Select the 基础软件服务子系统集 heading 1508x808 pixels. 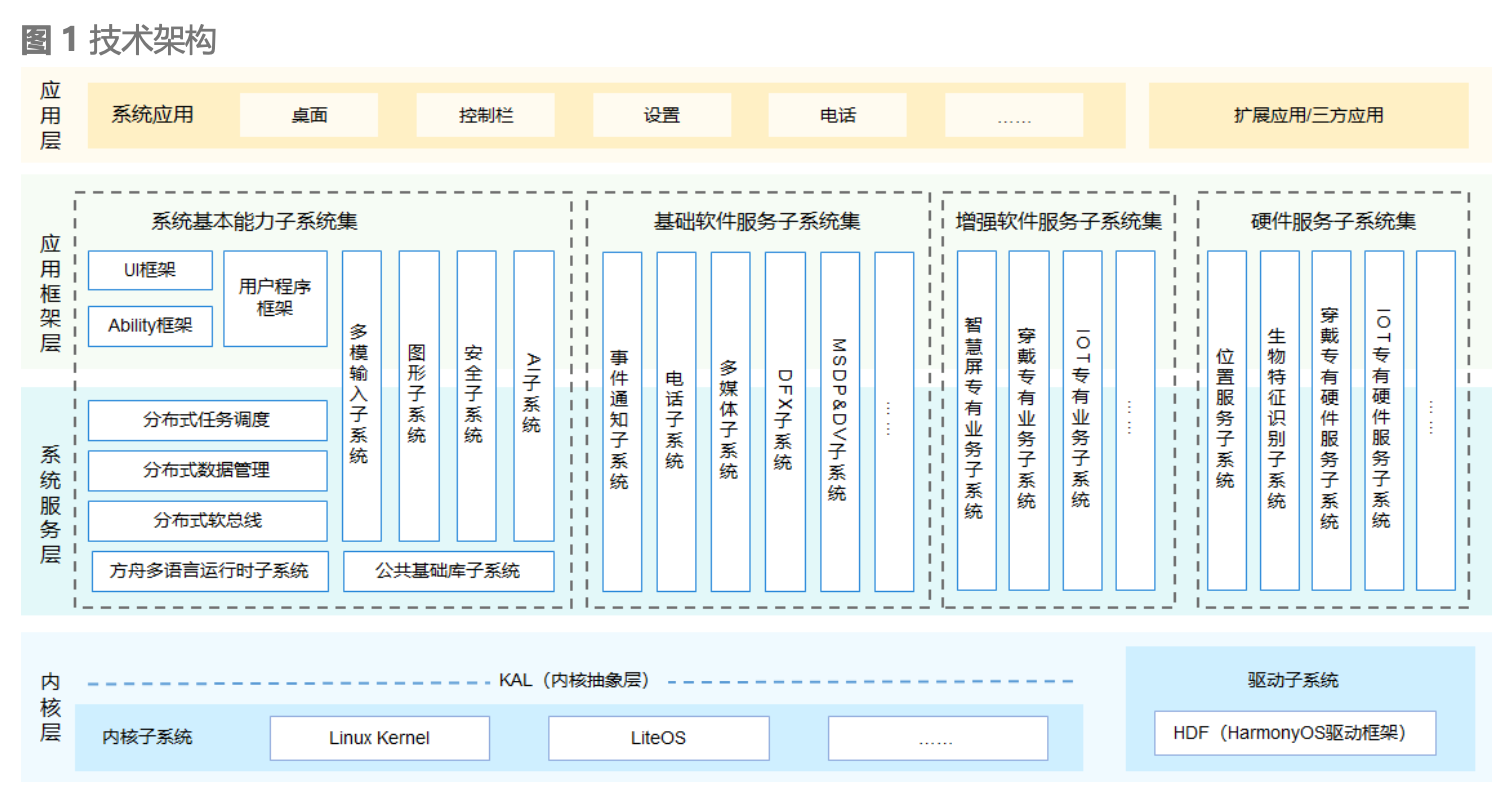click(757, 221)
